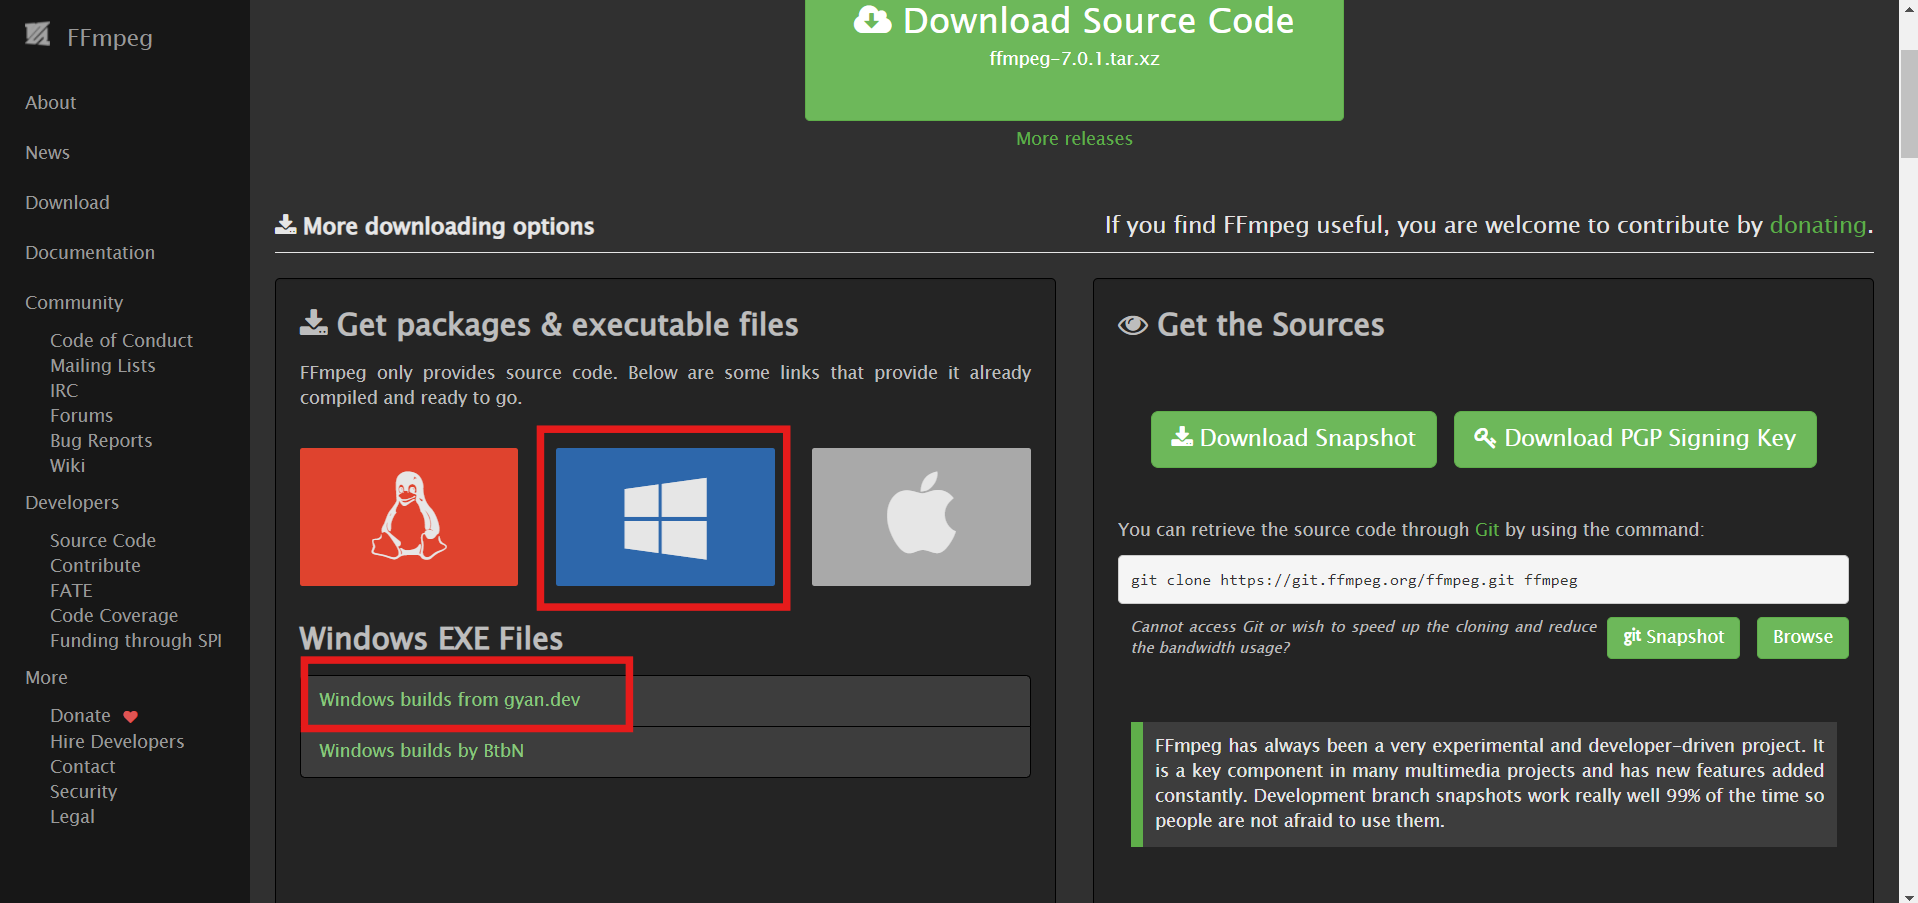Open Mailing Lists link
Image resolution: width=1918 pixels, height=903 pixels.
click(103, 365)
